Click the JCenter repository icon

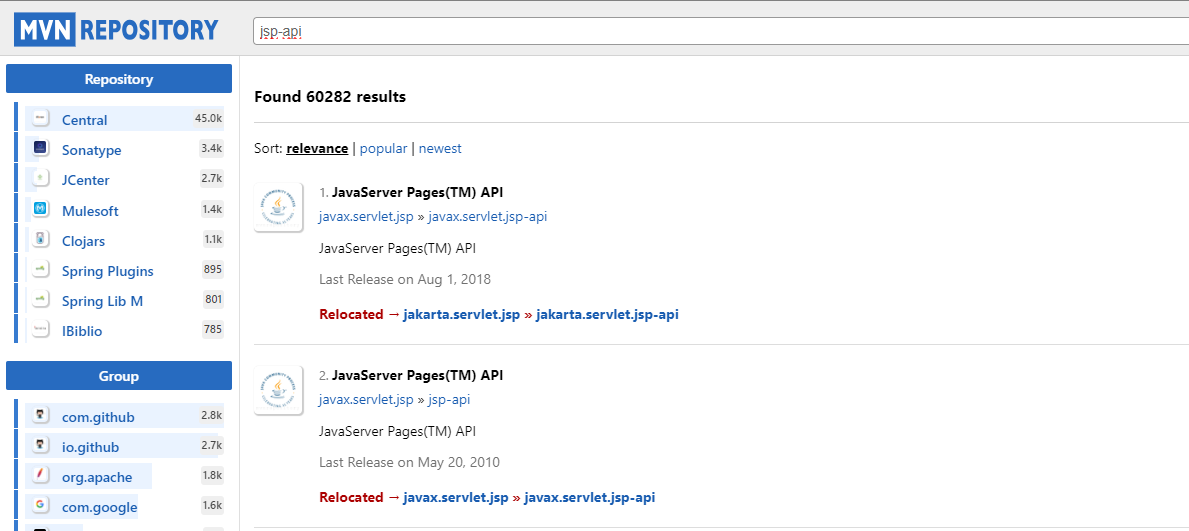coord(41,179)
